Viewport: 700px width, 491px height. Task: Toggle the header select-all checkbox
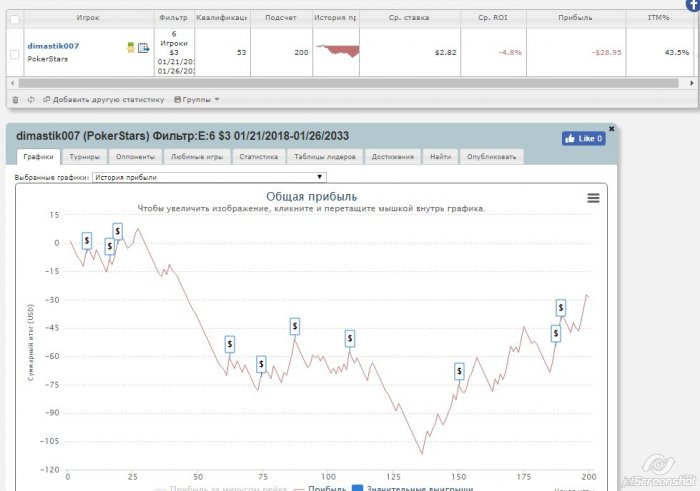[15, 19]
